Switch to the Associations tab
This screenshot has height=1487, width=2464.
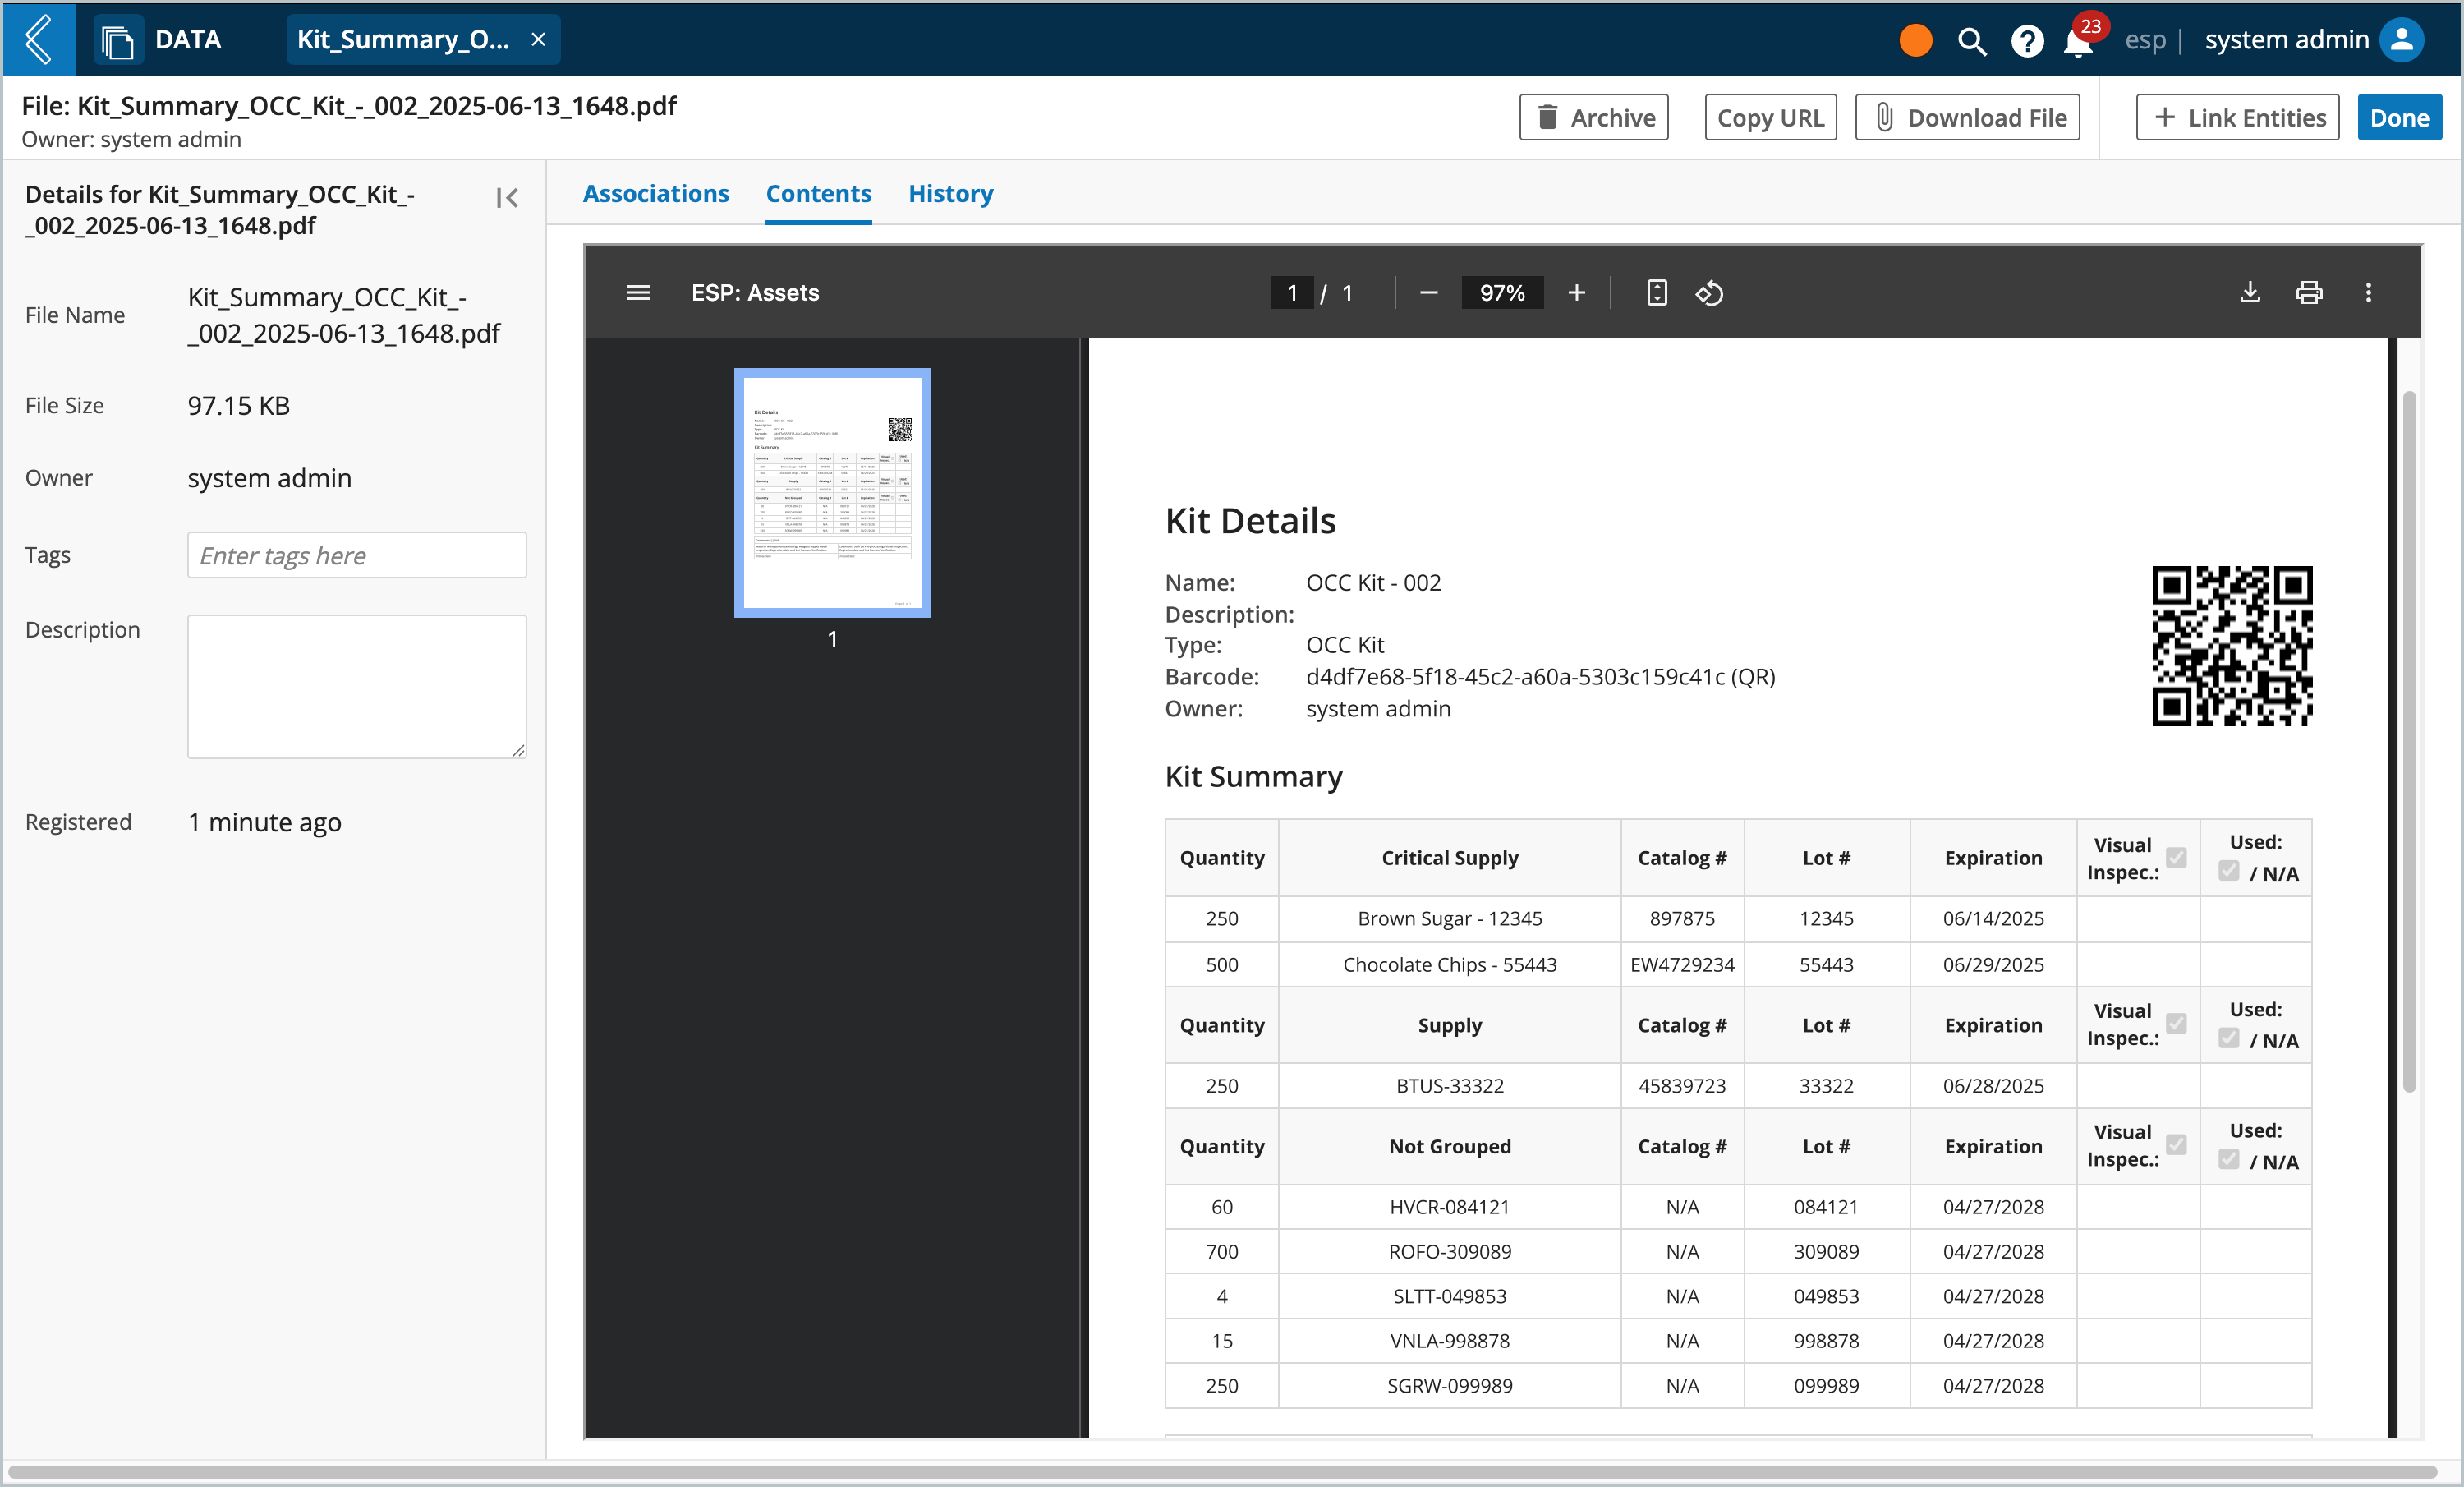click(x=656, y=193)
